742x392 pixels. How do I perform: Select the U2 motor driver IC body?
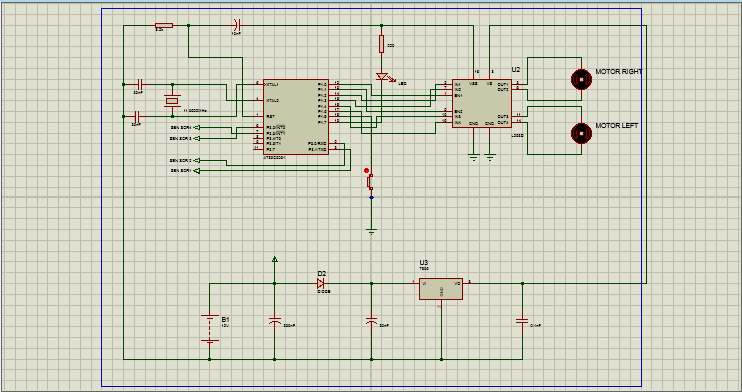pyautogui.click(x=482, y=103)
